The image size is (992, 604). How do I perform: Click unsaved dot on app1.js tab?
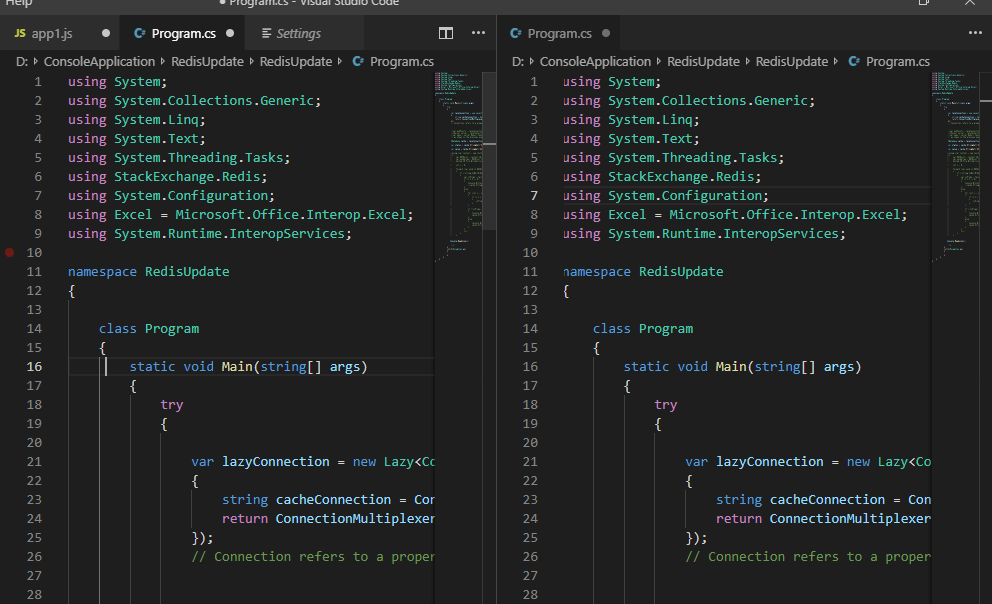point(106,33)
